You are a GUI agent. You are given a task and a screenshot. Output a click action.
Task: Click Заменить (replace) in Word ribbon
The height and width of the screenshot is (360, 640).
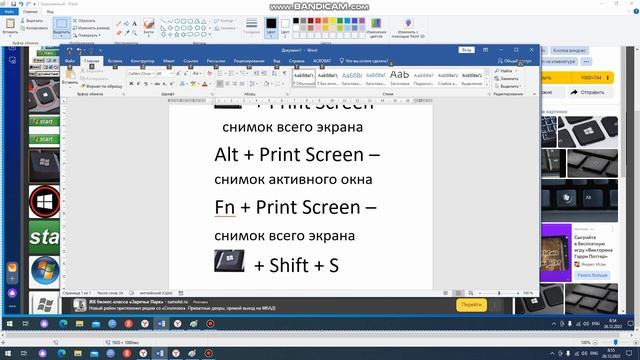tap(507, 78)
